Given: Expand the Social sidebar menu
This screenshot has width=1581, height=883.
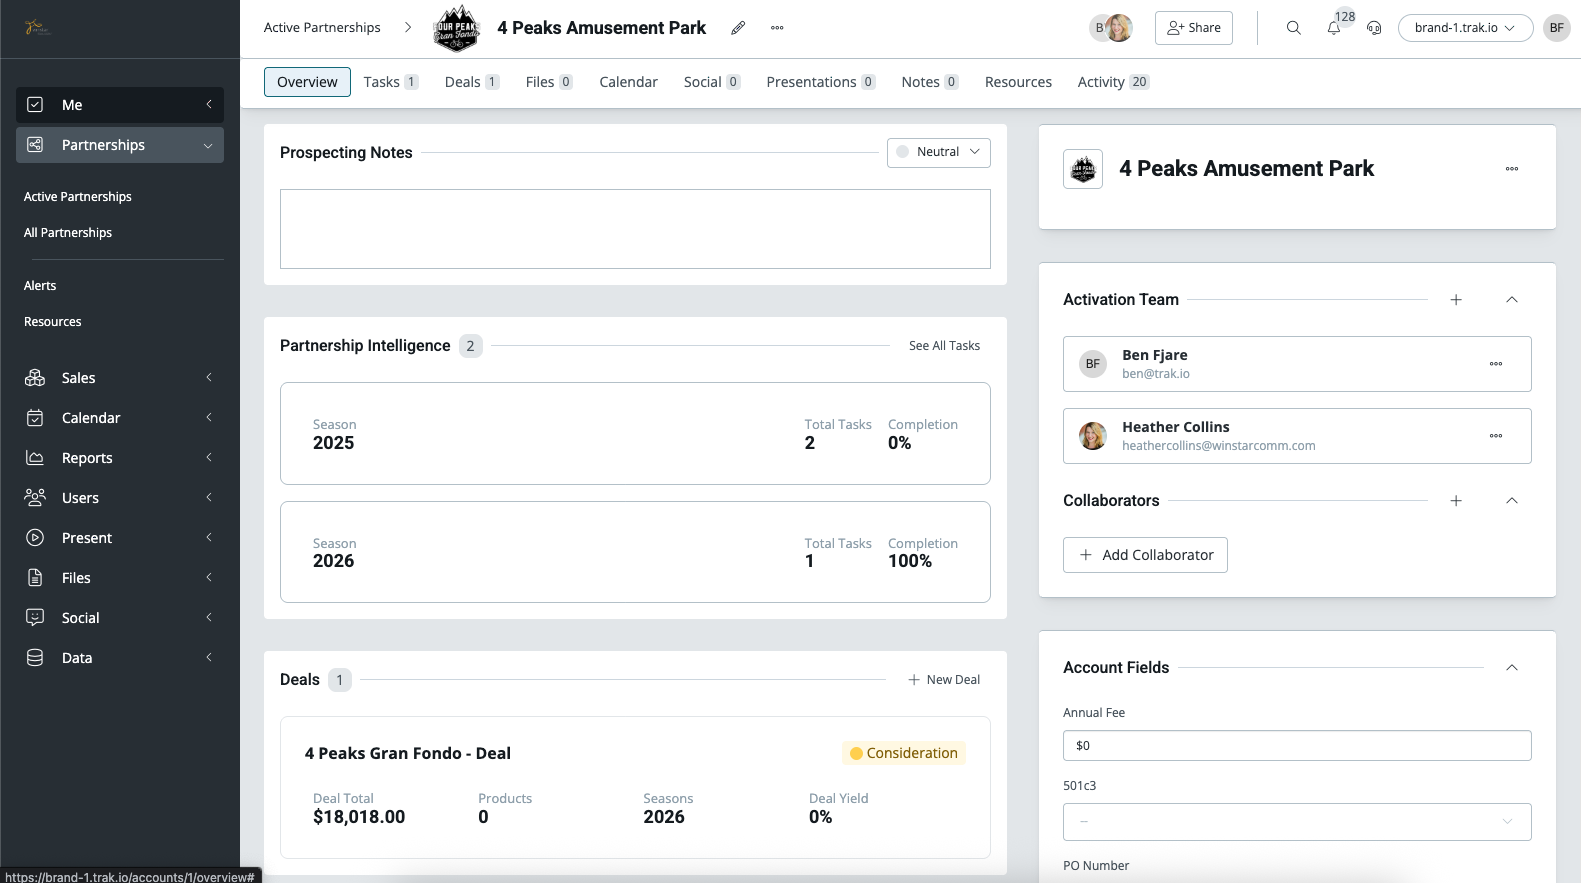Looking at the screenshot, I should (x=120, y=618).
